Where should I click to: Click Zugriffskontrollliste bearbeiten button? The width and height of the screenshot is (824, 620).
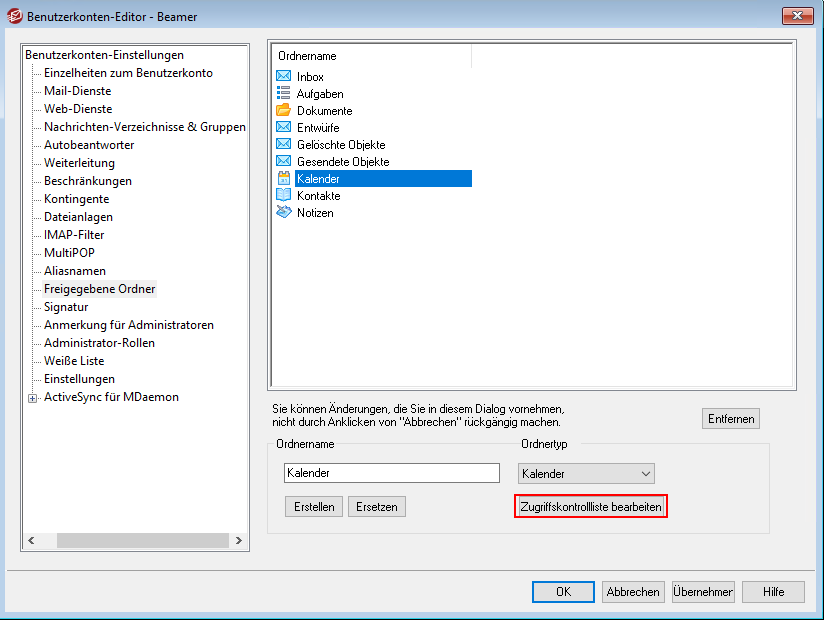click(x=591, y=507)
